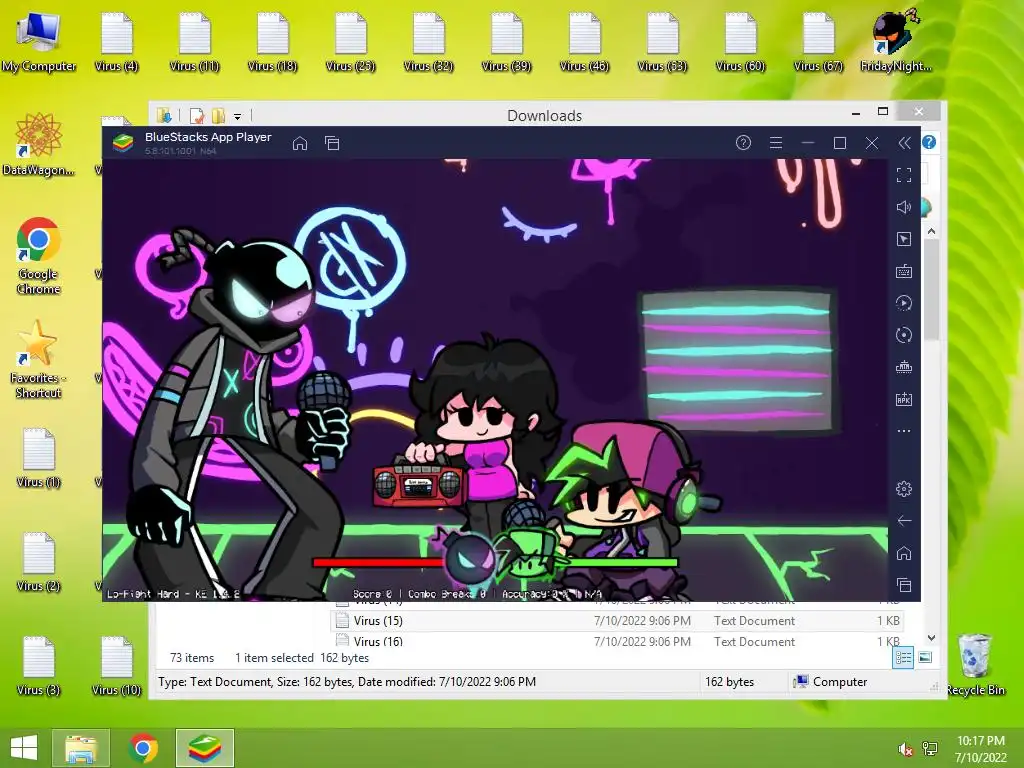Select Virus (2) desktop file
This screenshot has width=1024, height=768.
point(39,562)
